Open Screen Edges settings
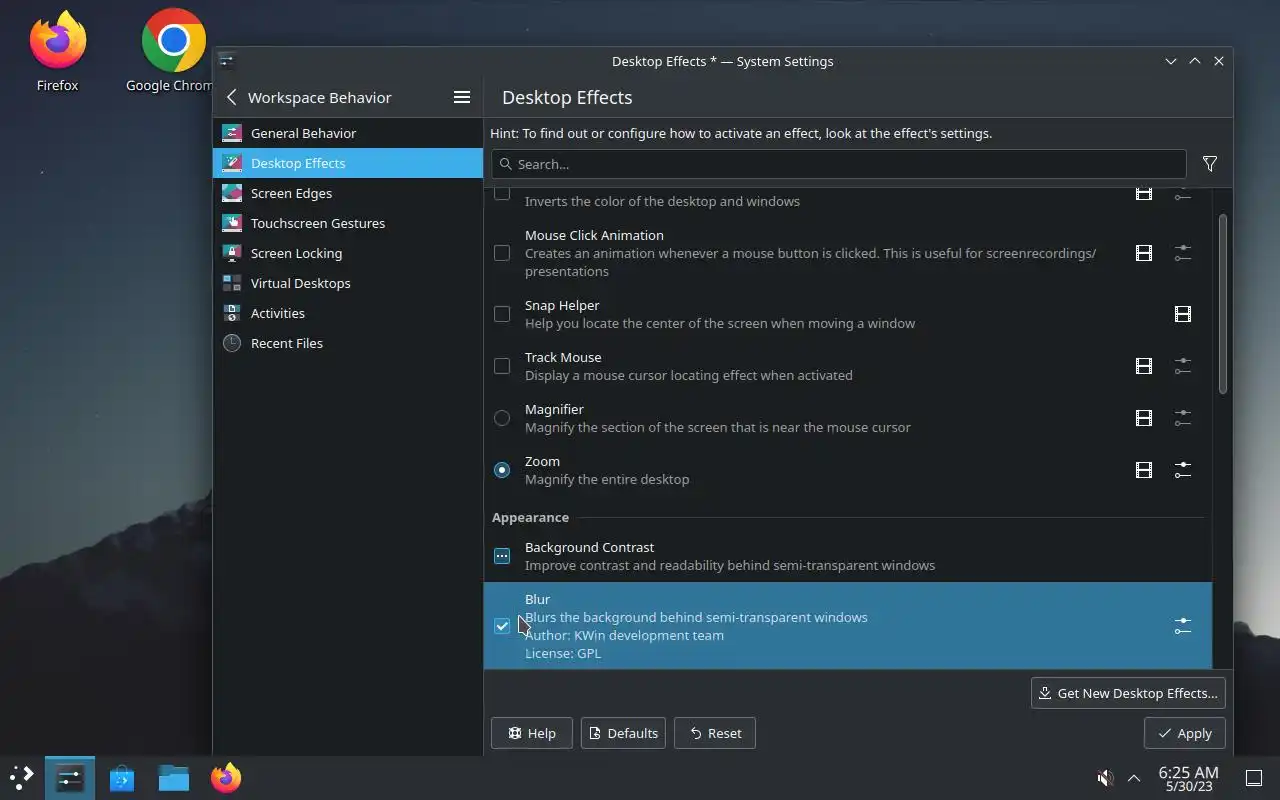Viewport: 1280px width, 800px height. coord(348,193)
